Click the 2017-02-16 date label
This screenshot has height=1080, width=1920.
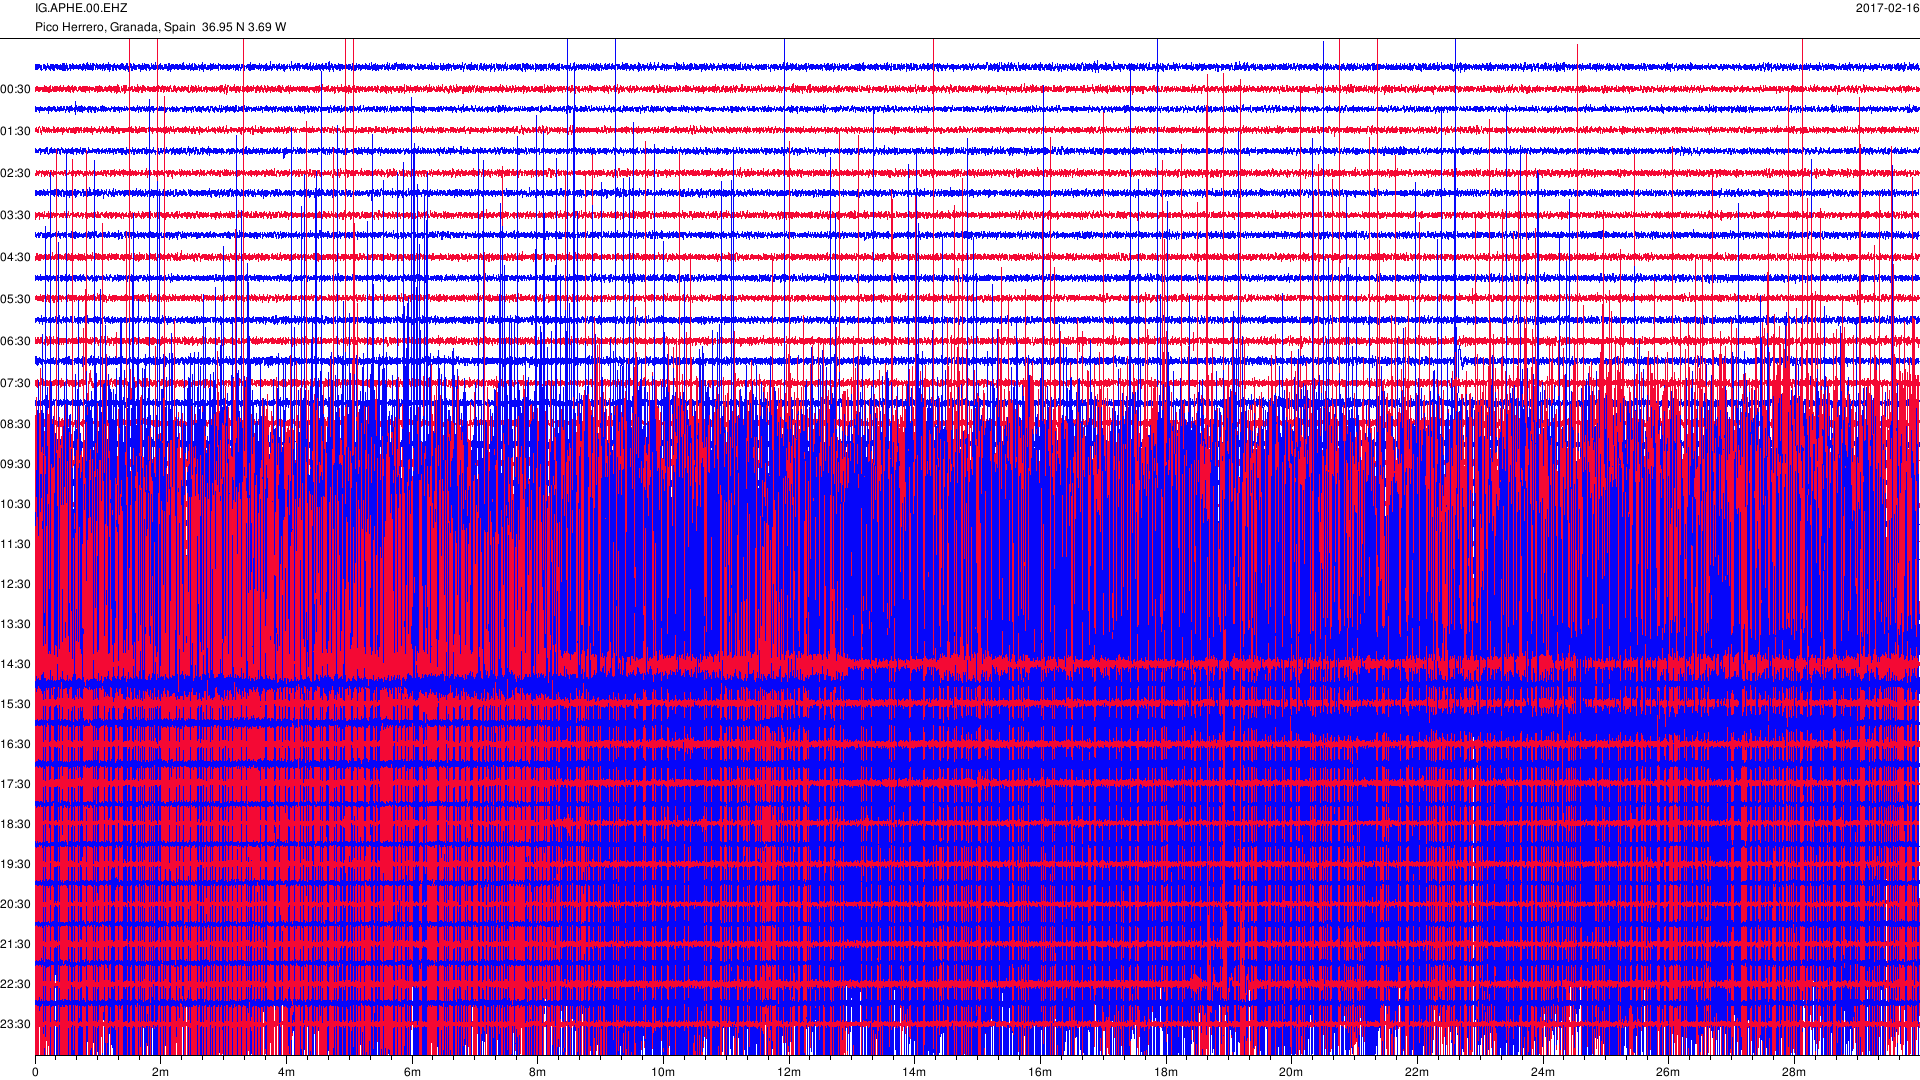pyautogui.click(x=1887, y=8)
